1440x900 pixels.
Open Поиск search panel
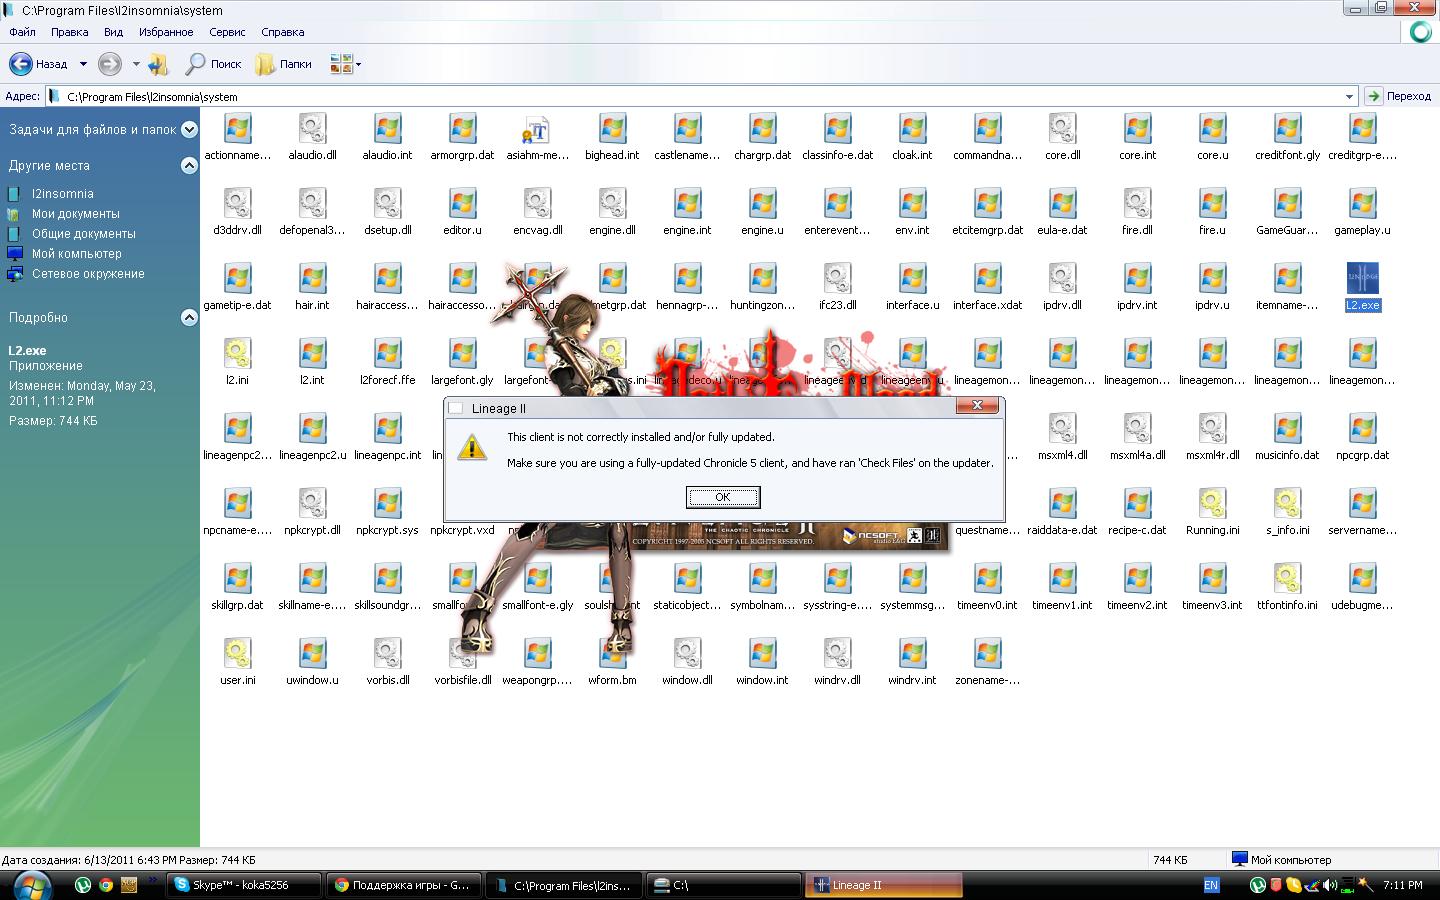click(x=214, y=64)
